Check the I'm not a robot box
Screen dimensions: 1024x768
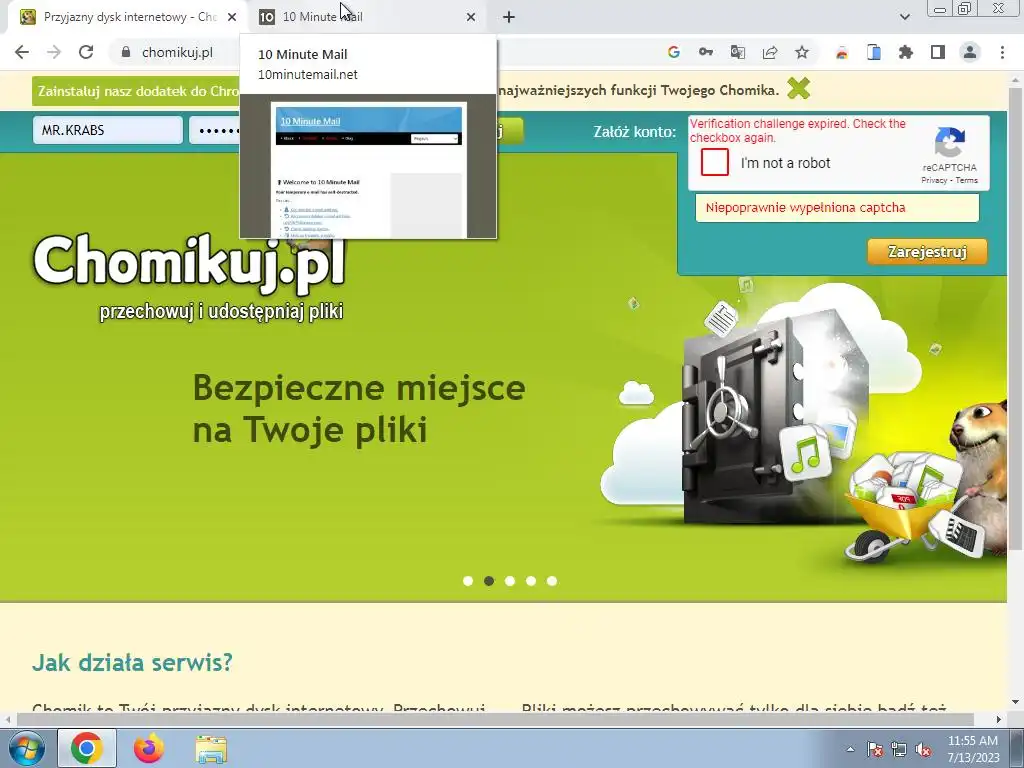pyautogui.click(x=714, y=163)
